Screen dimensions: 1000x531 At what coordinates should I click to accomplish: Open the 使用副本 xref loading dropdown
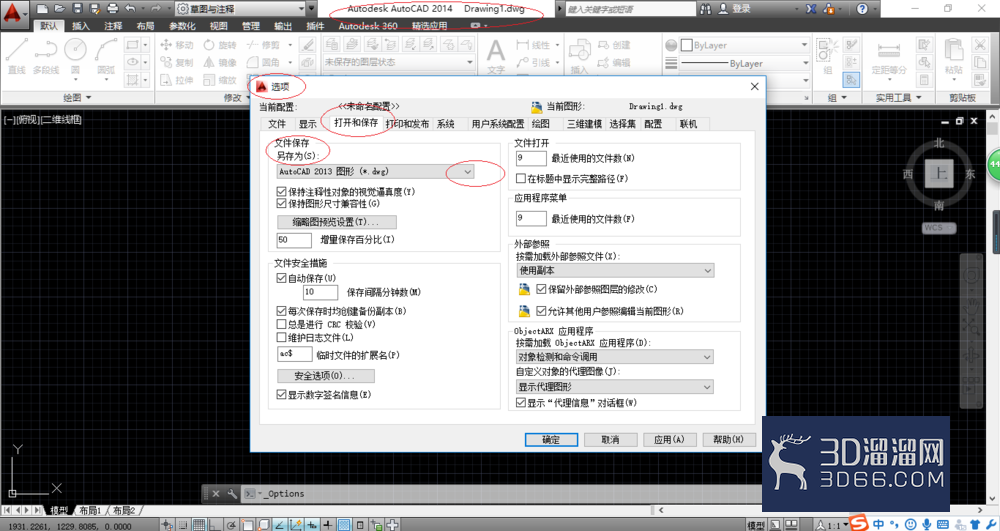click(x=615, y=270)
